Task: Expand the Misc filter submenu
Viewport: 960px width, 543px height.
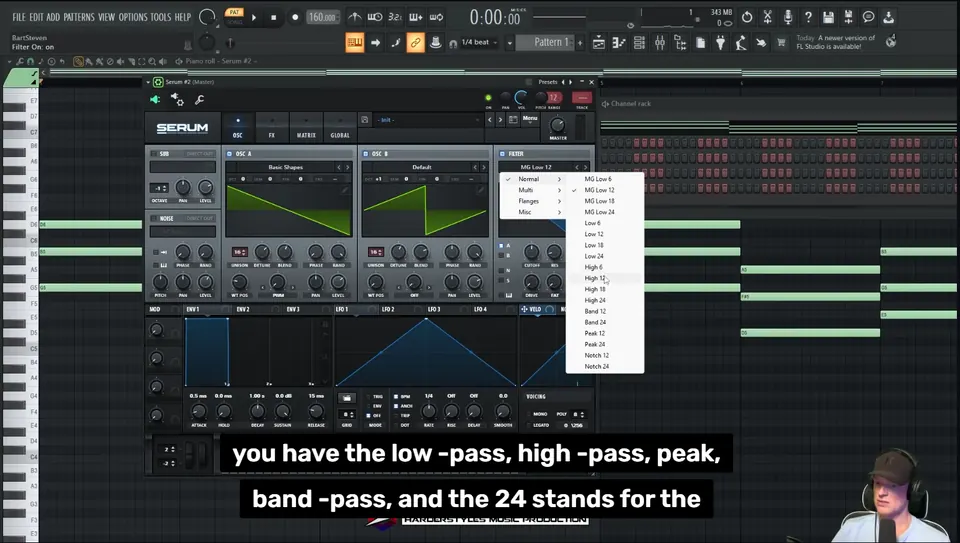Action: click(x=532, y=212)
